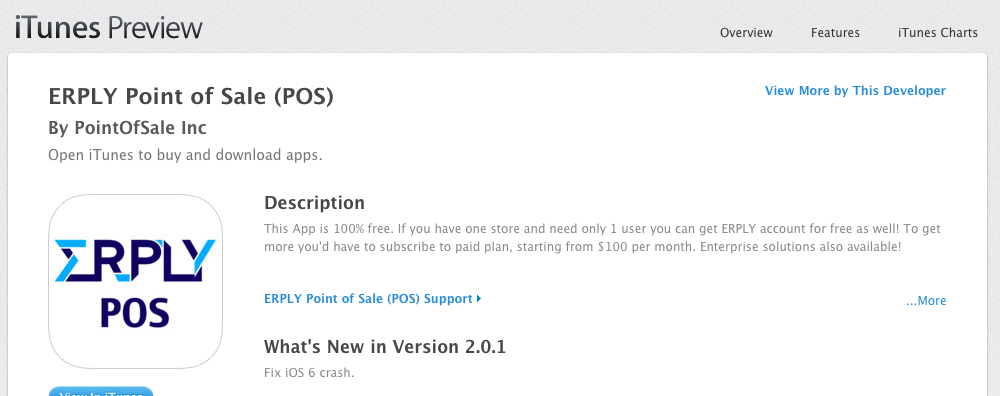Viewport: 1000px width, 396px height.
Task: Click the By PointOfSale Inc developer name
Action: (x=128, y=128)
